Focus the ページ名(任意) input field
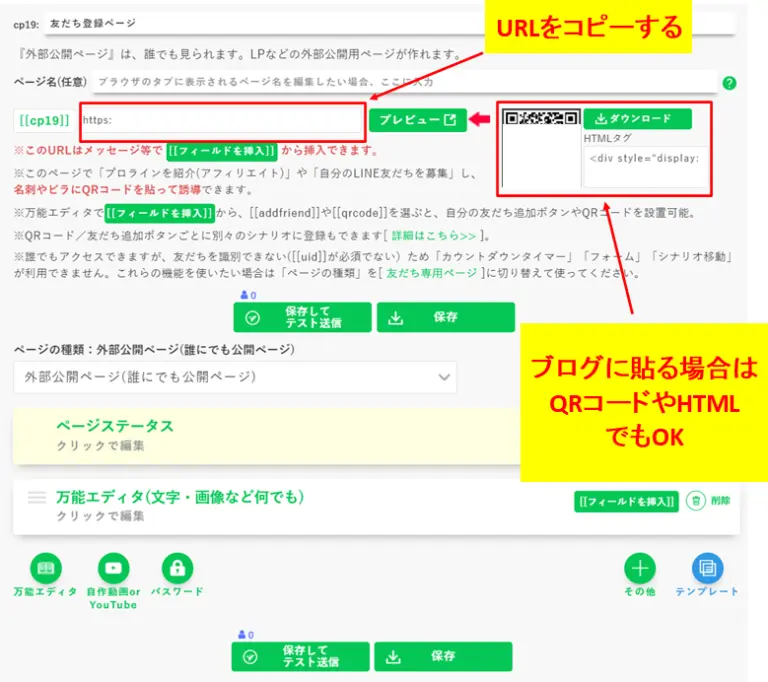 [x=405, y=82]
